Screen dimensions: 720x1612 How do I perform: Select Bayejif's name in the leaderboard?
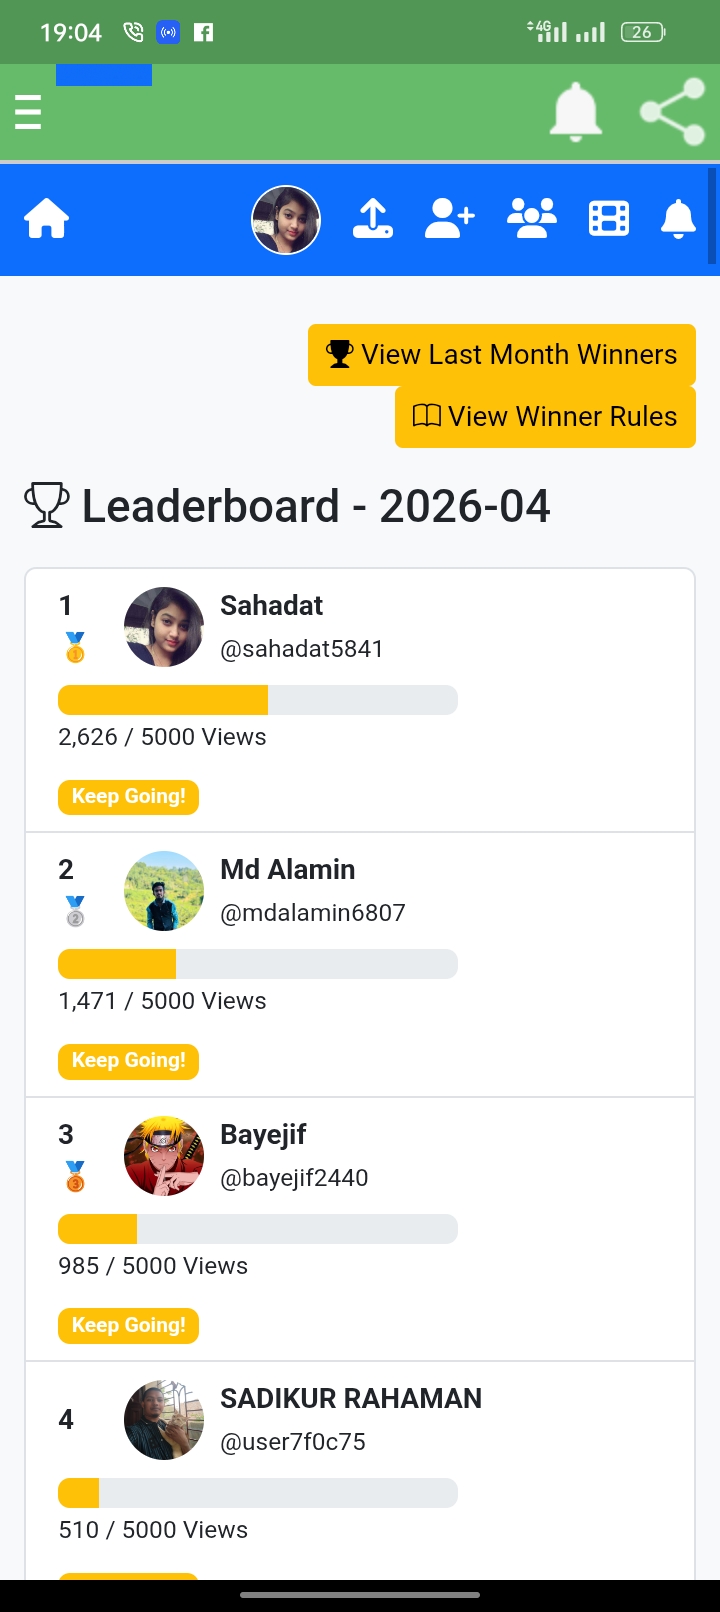coord(263,1134)
